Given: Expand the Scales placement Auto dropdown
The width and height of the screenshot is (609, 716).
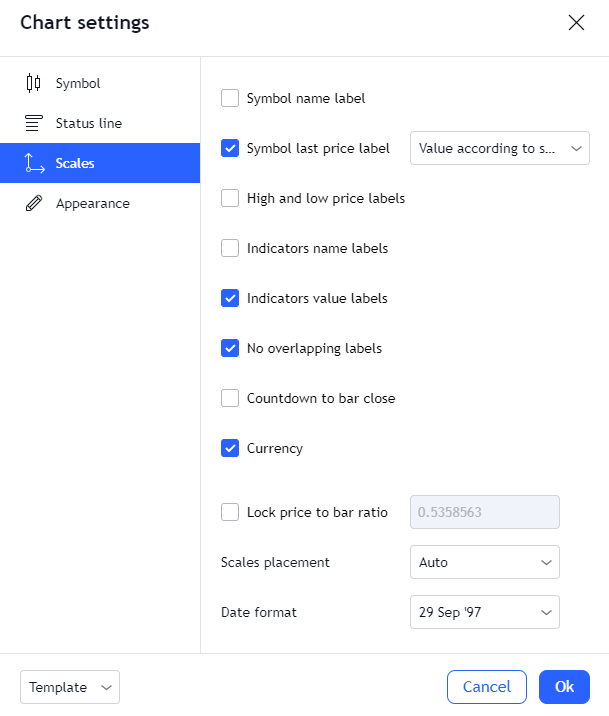Looking at the screenshot, I should point(485,562).
